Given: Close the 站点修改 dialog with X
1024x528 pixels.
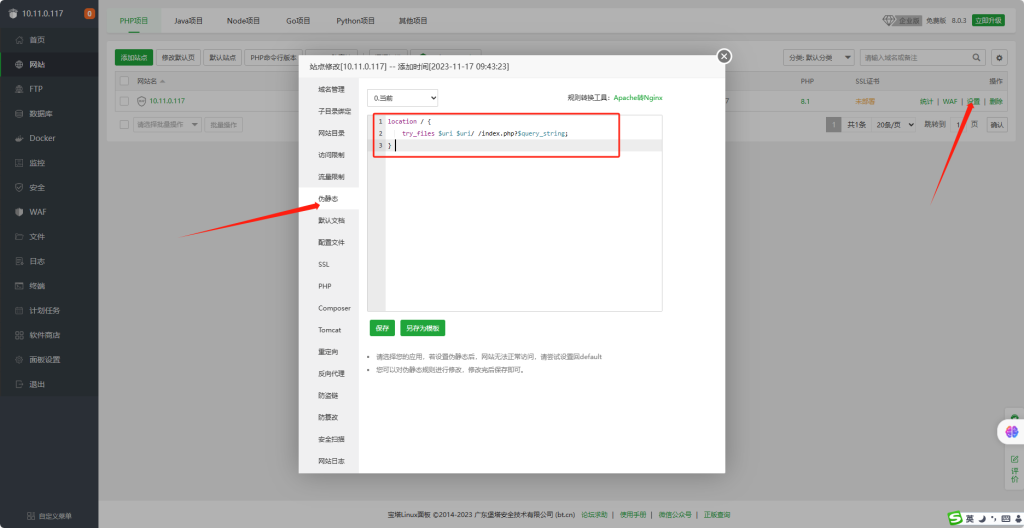Looking at the screenshot, I should point(724,56).
